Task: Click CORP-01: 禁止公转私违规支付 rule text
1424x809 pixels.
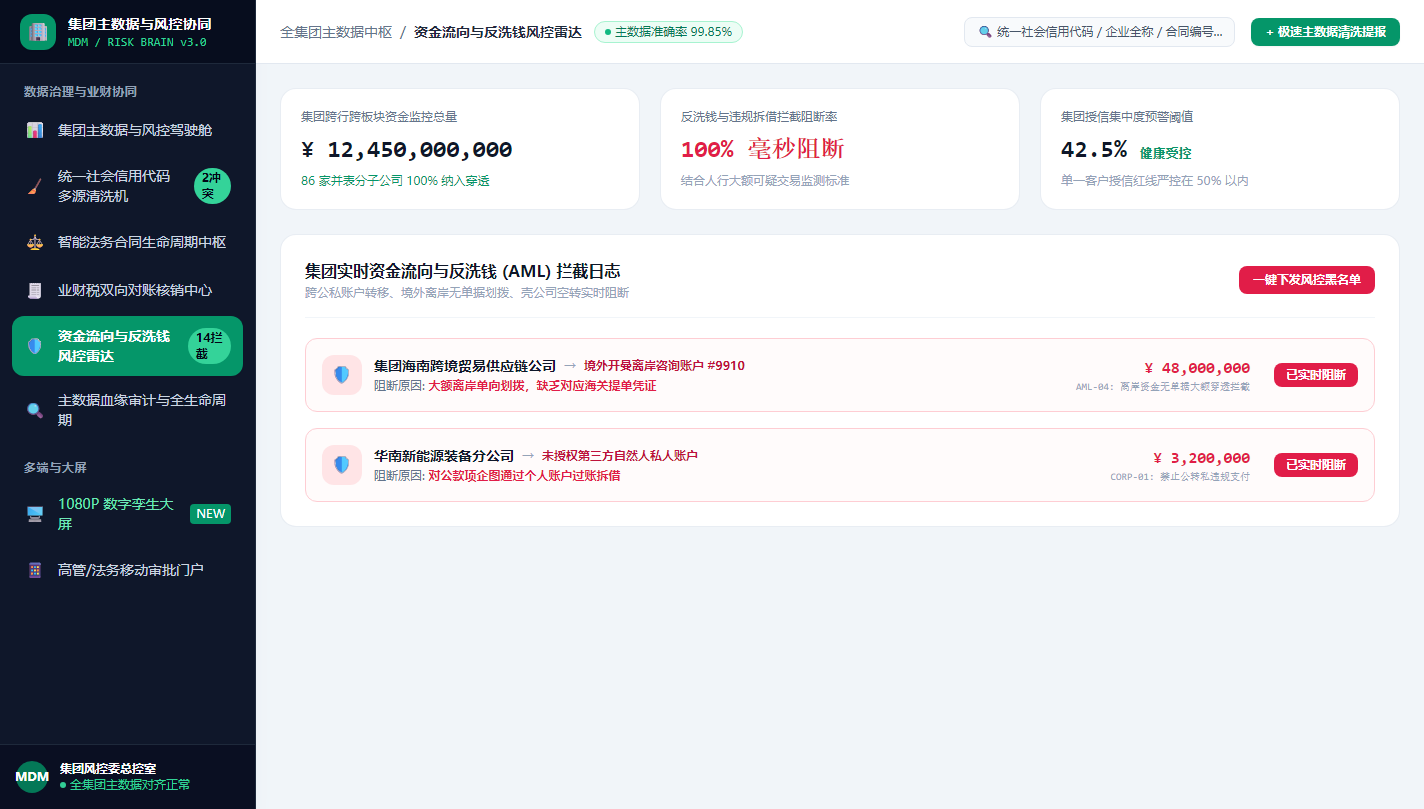Action: (x=1180, y=476)
